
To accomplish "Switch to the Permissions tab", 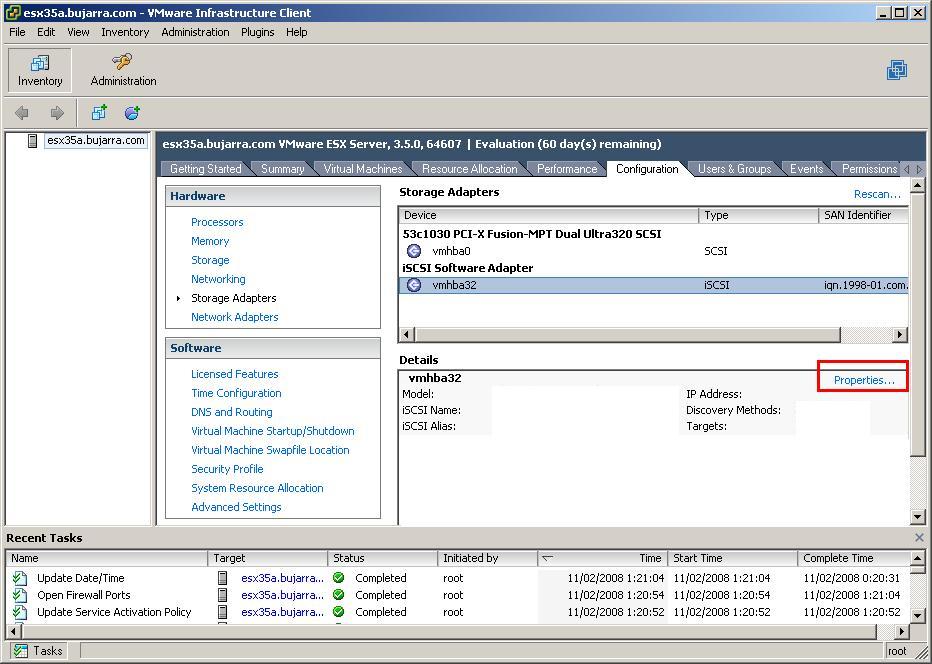I will [869, 169].
